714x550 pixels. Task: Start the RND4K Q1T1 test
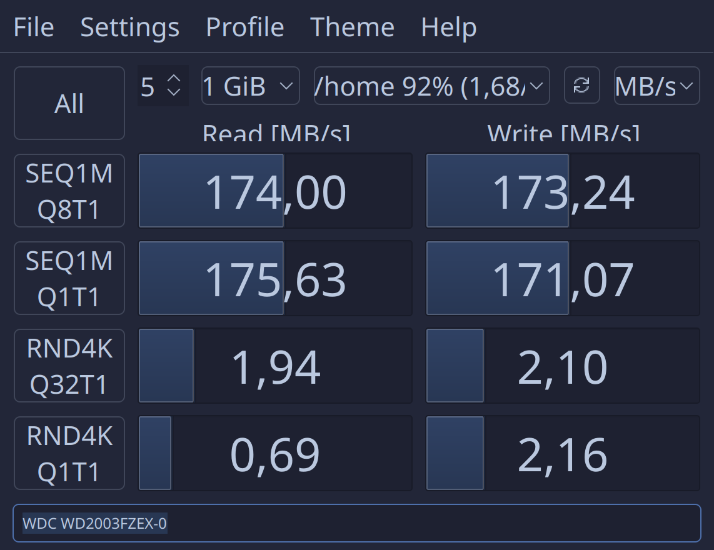pos(69,453)
